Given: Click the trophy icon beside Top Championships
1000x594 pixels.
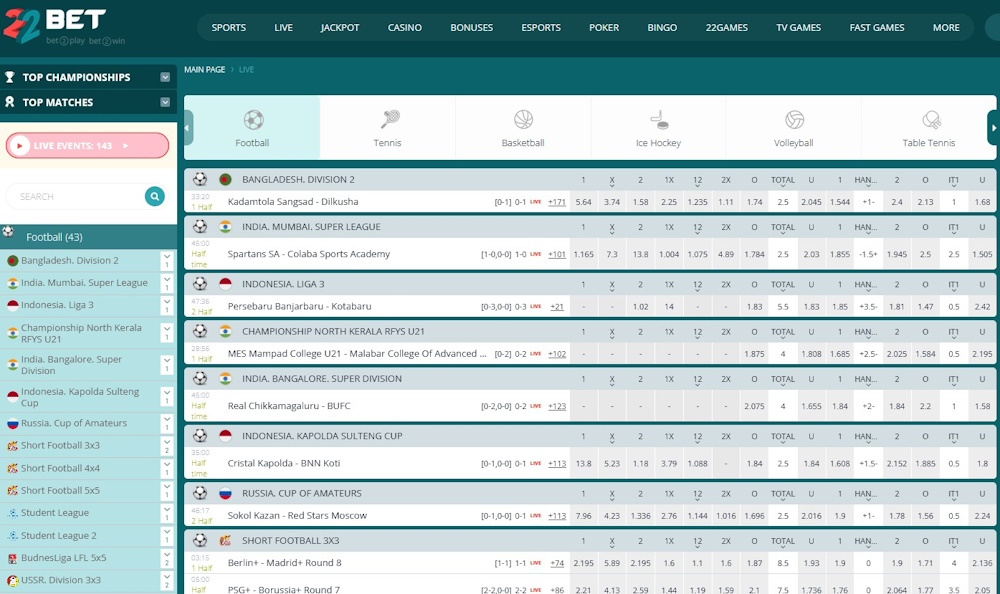Looking at the screenshot, I should [10, 77].
